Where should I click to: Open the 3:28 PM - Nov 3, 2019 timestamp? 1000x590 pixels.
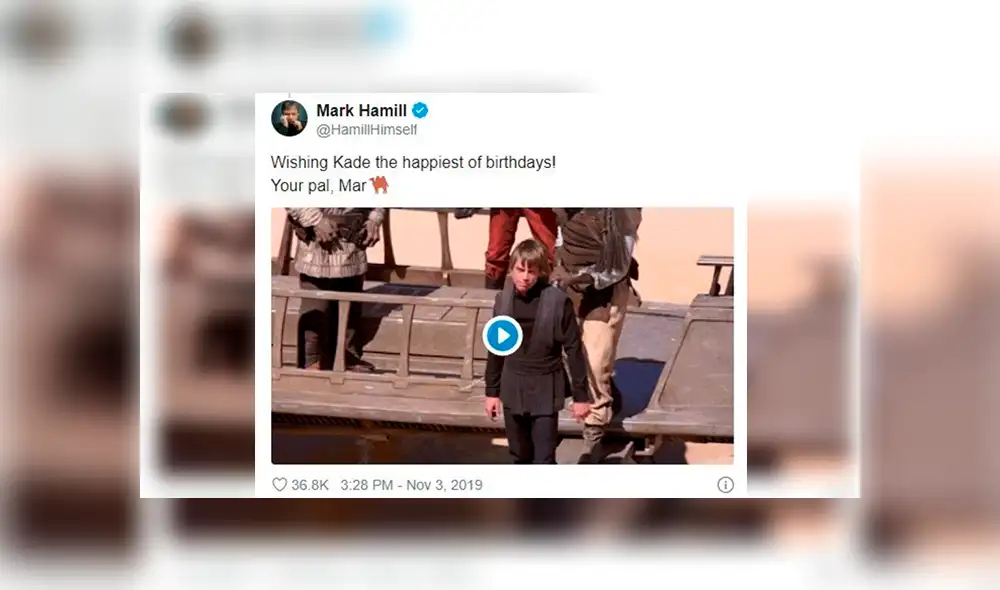click(411, 485)
